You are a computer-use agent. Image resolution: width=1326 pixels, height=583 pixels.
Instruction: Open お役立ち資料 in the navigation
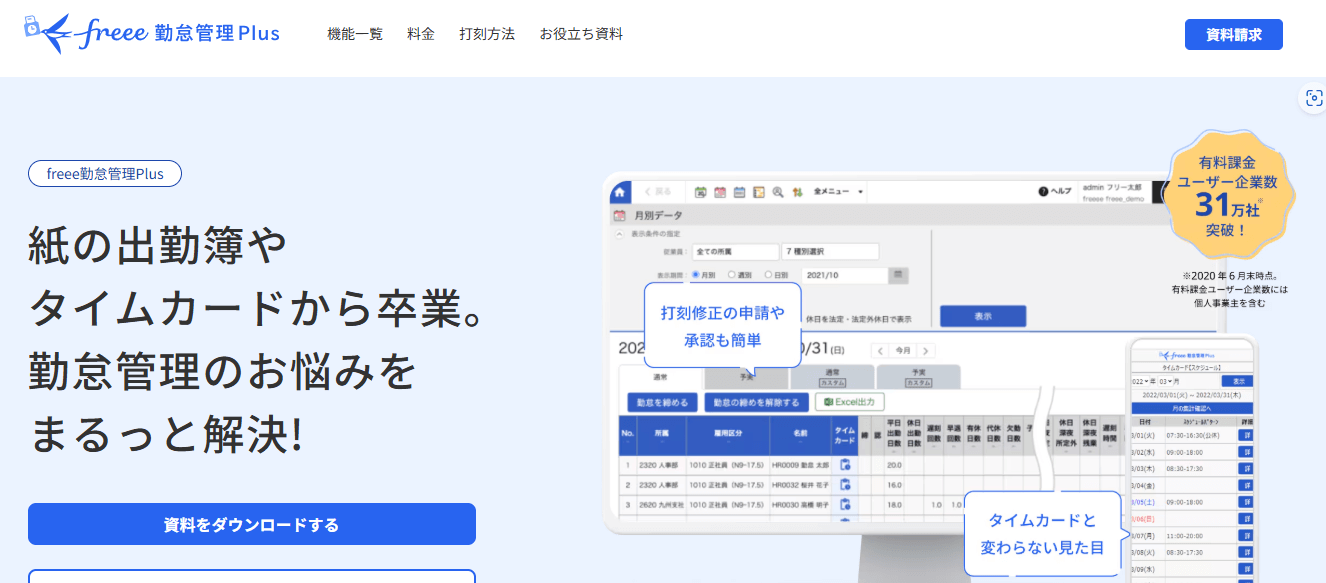(x=581, y=34)
